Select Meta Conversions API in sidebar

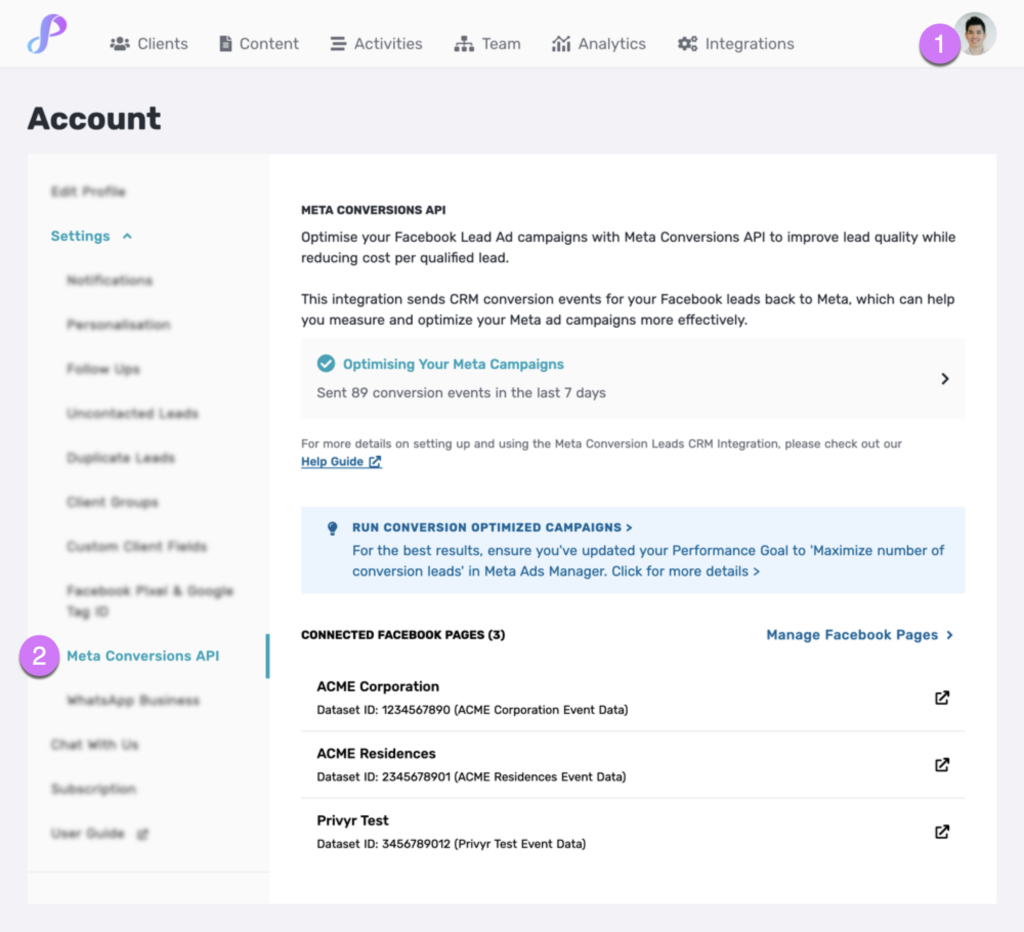click(x=143, y=656)
